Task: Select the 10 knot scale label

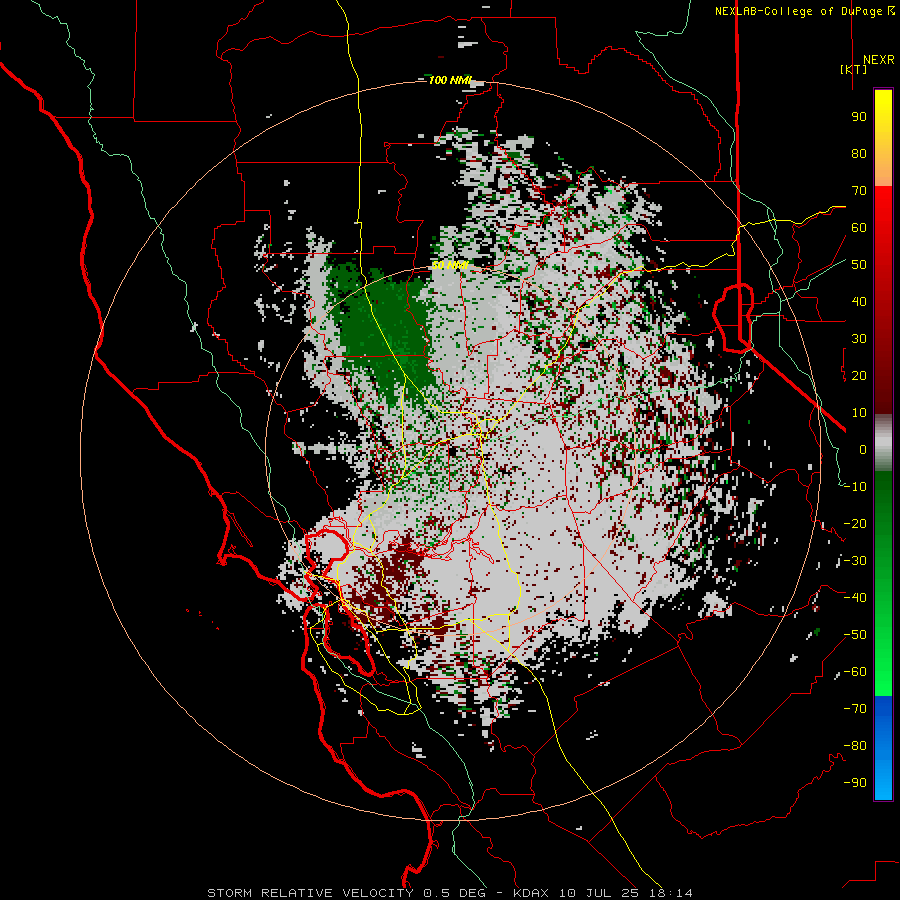Action: click(x=859, y=413)
